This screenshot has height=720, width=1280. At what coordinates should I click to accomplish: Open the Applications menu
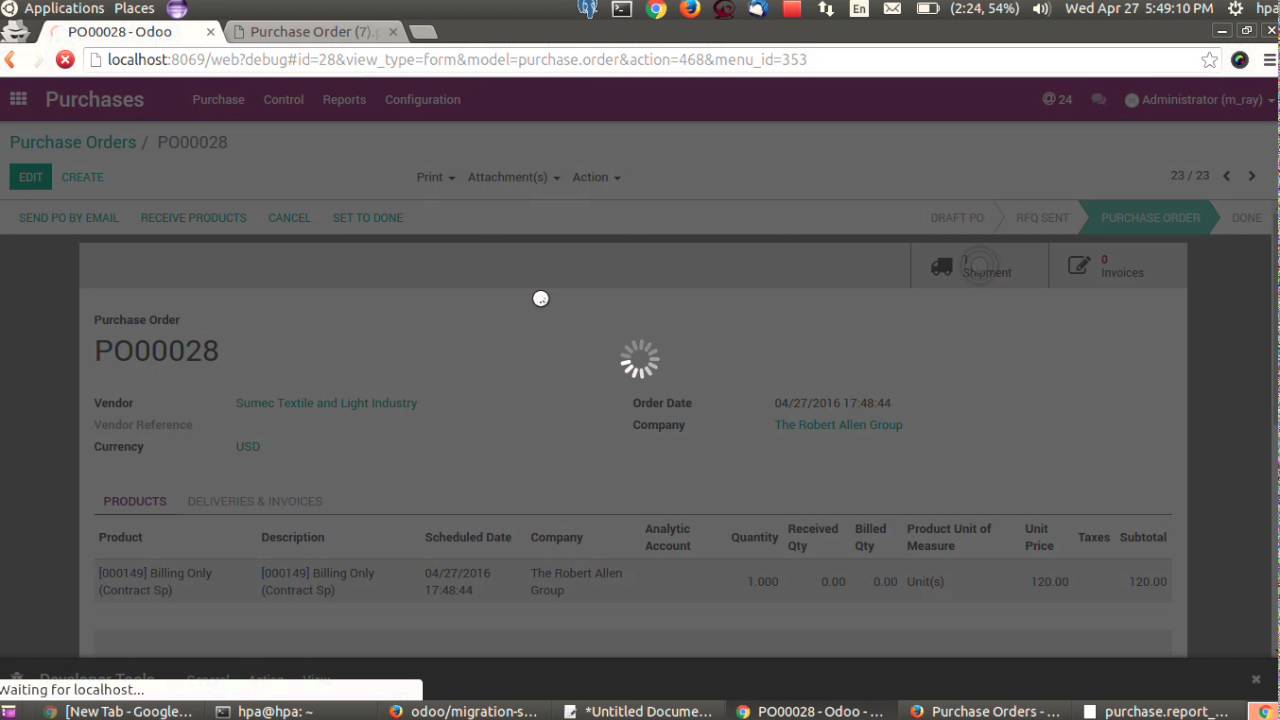pos(64,9)
